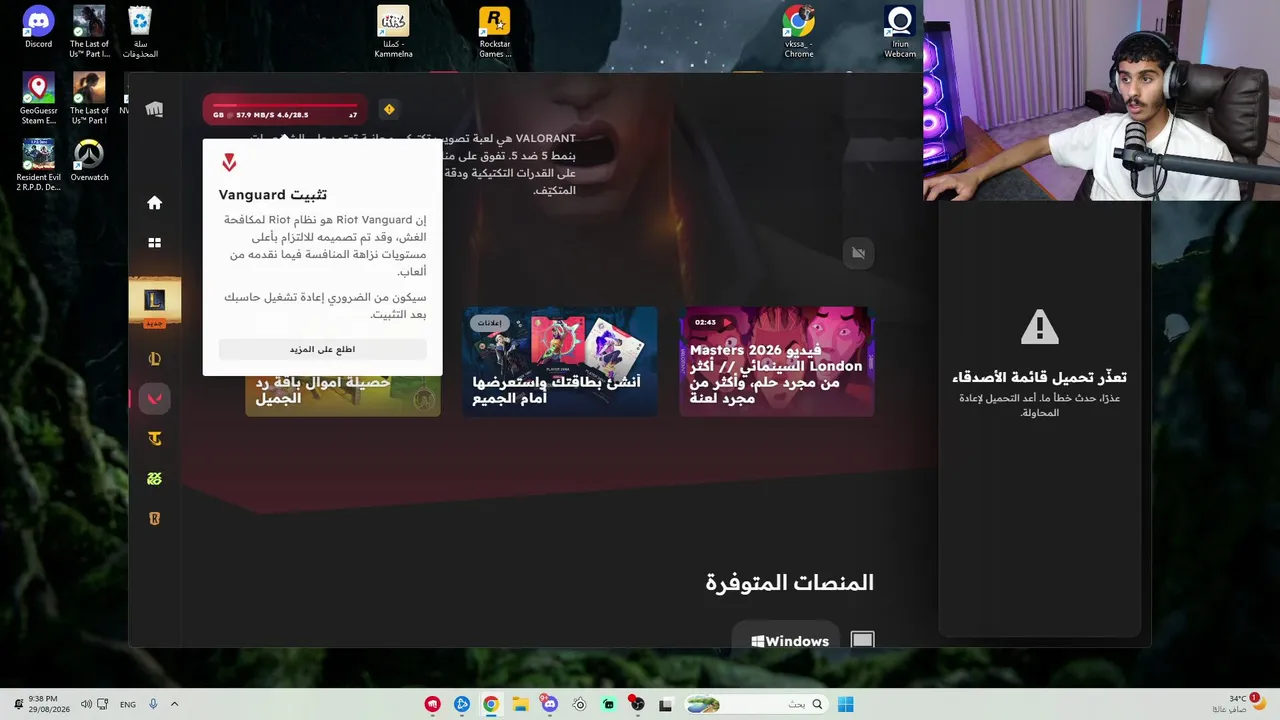
Task: Open the player card announcement thumbnail
Action: click(560, 361)
